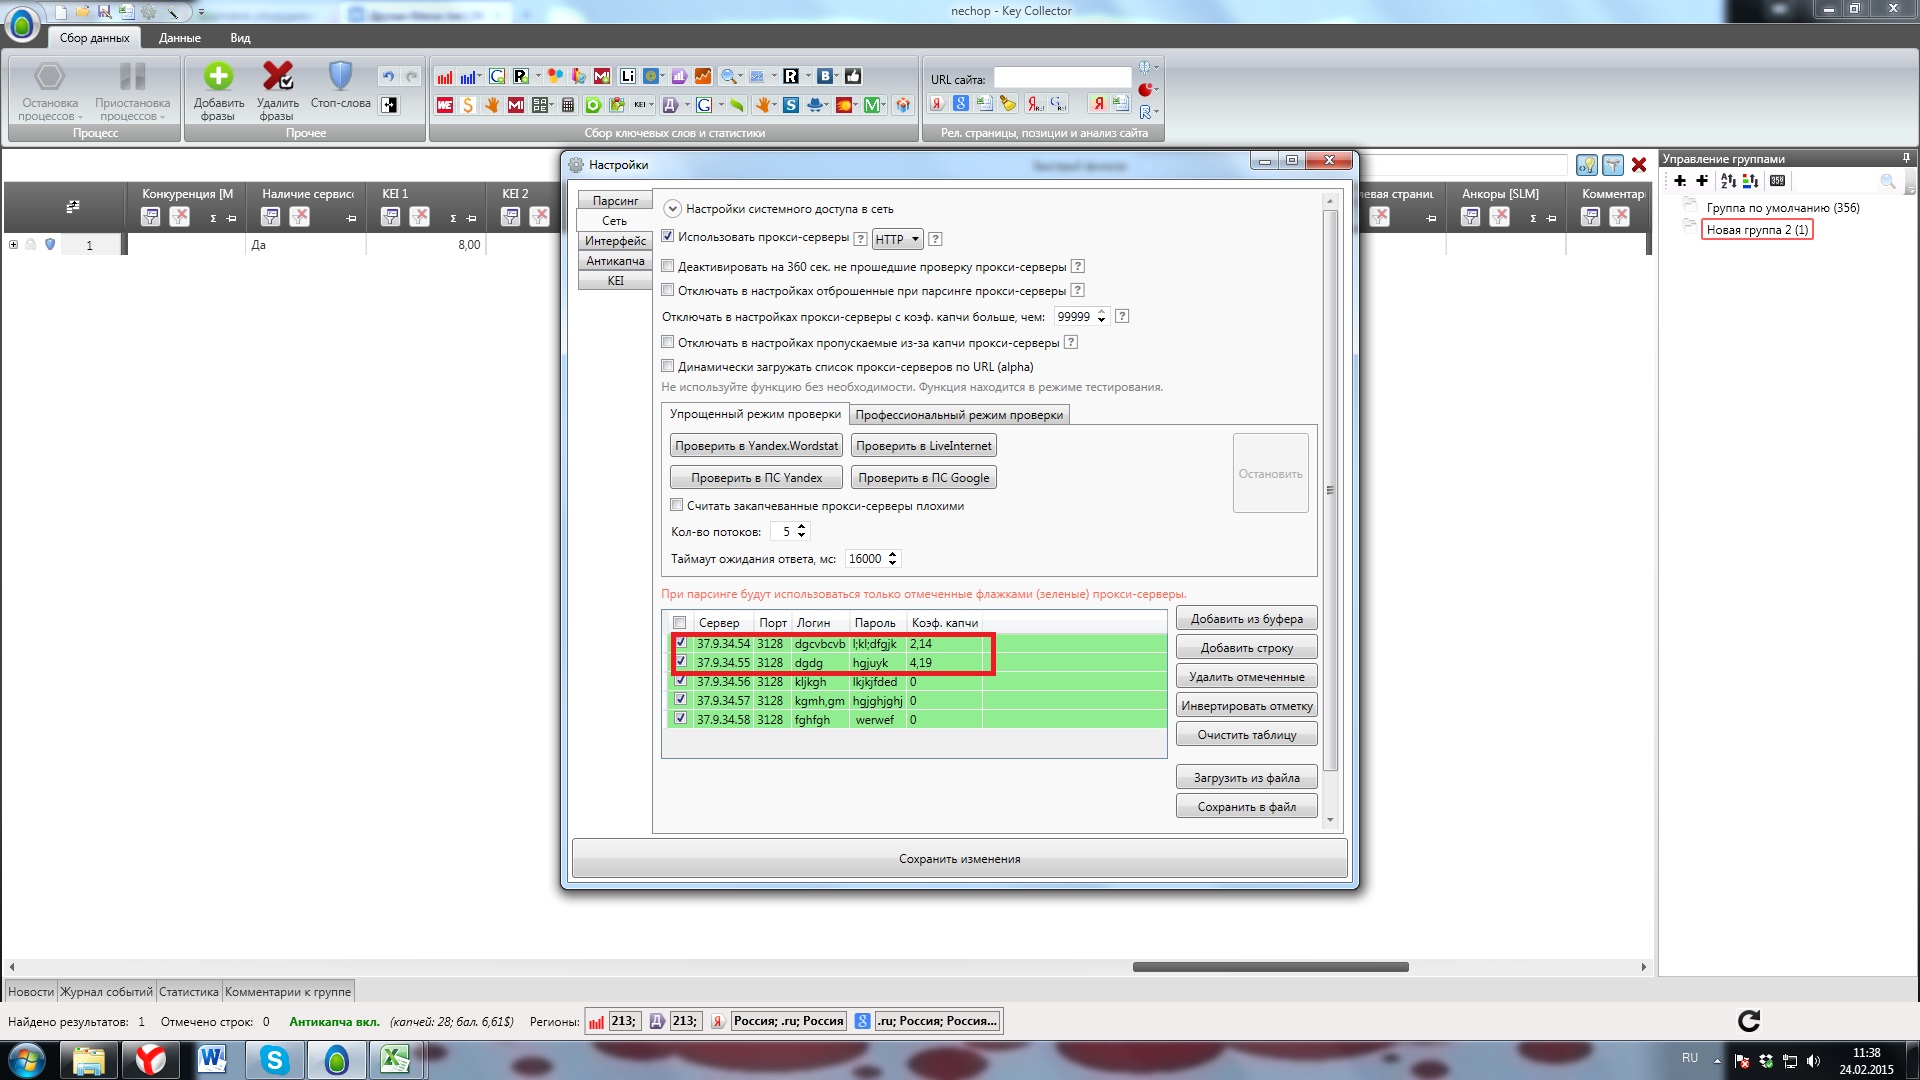
Task: Click the blue S icon in toolbar
Action: tap(791, 105)
